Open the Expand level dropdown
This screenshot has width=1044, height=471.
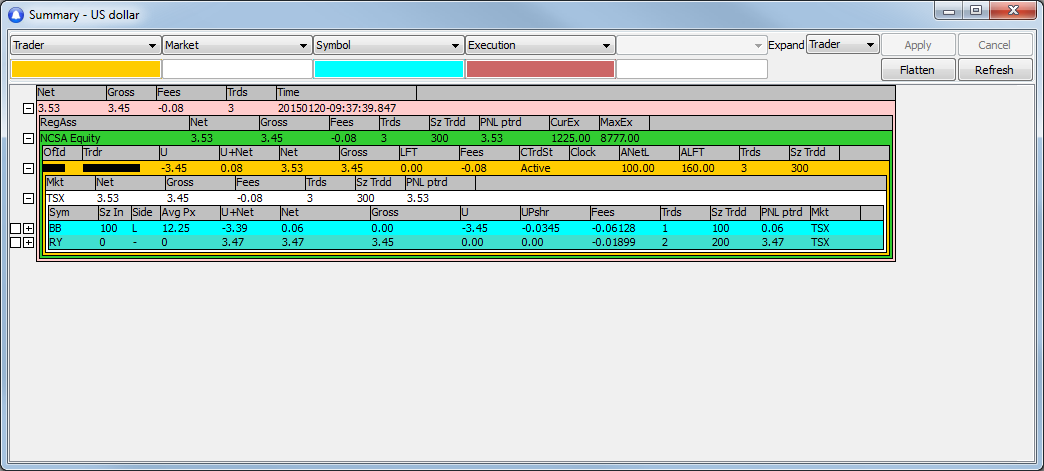tap(842, 45)
